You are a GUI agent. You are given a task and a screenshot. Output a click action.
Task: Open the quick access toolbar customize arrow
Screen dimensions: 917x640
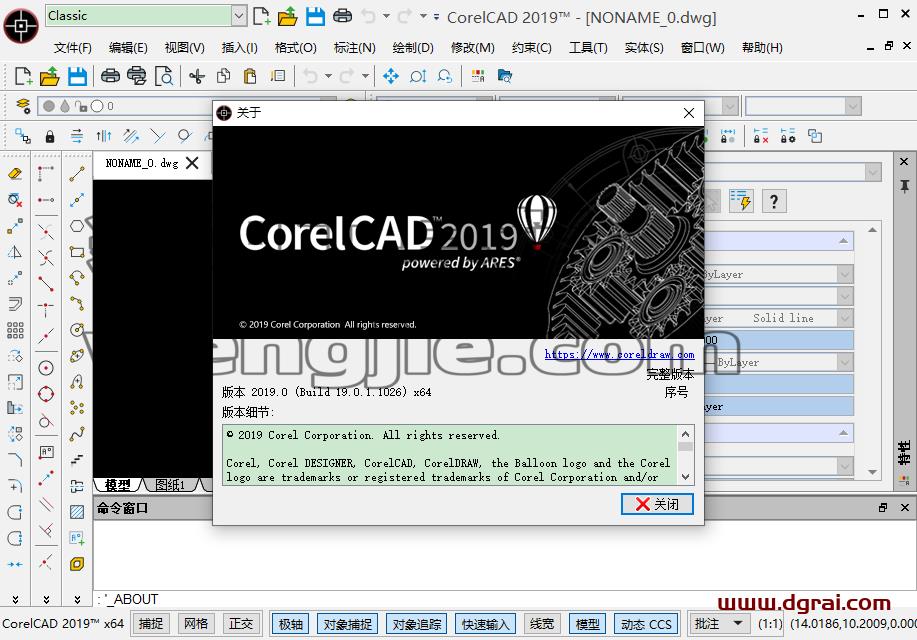point(436,17)
